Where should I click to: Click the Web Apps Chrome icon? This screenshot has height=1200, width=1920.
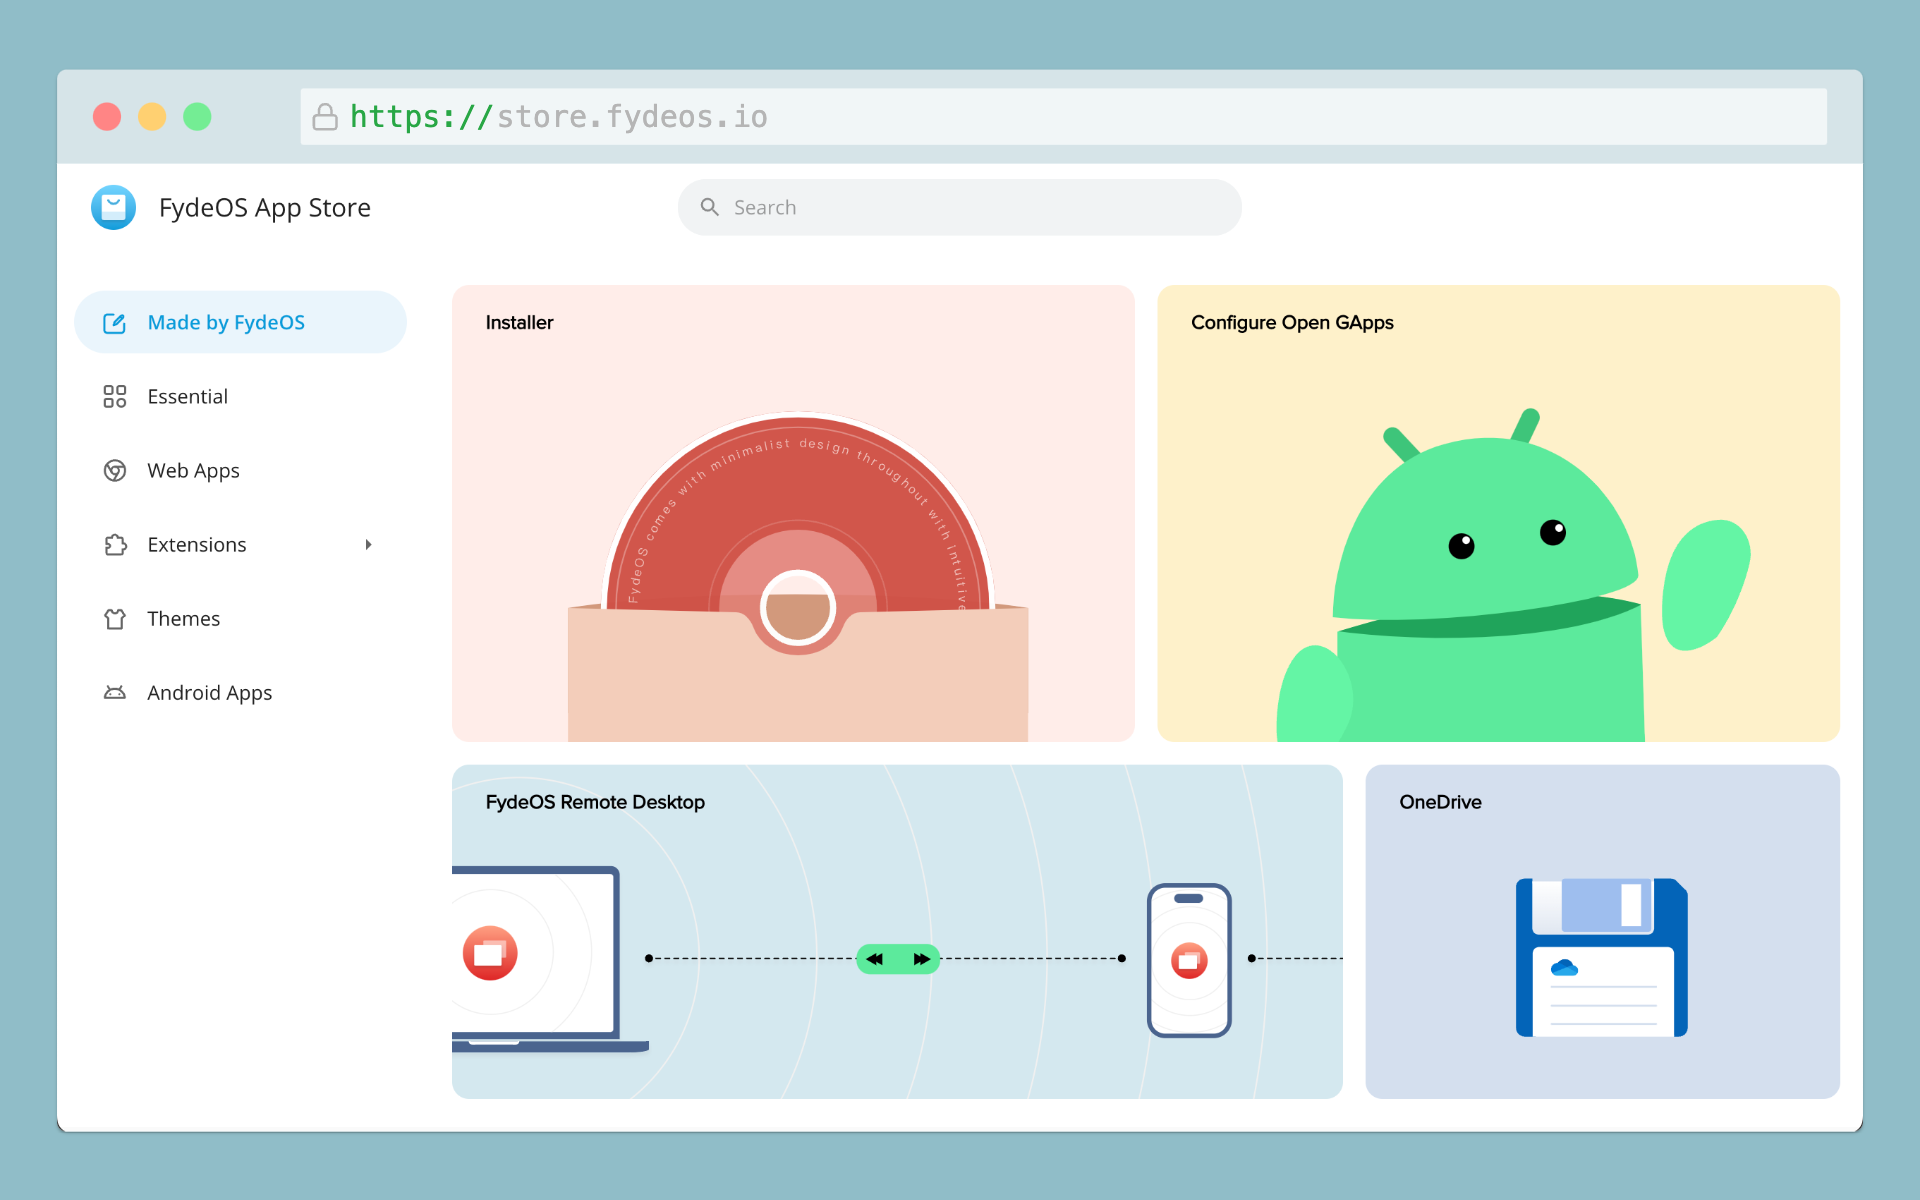click(x=114, y=471)
